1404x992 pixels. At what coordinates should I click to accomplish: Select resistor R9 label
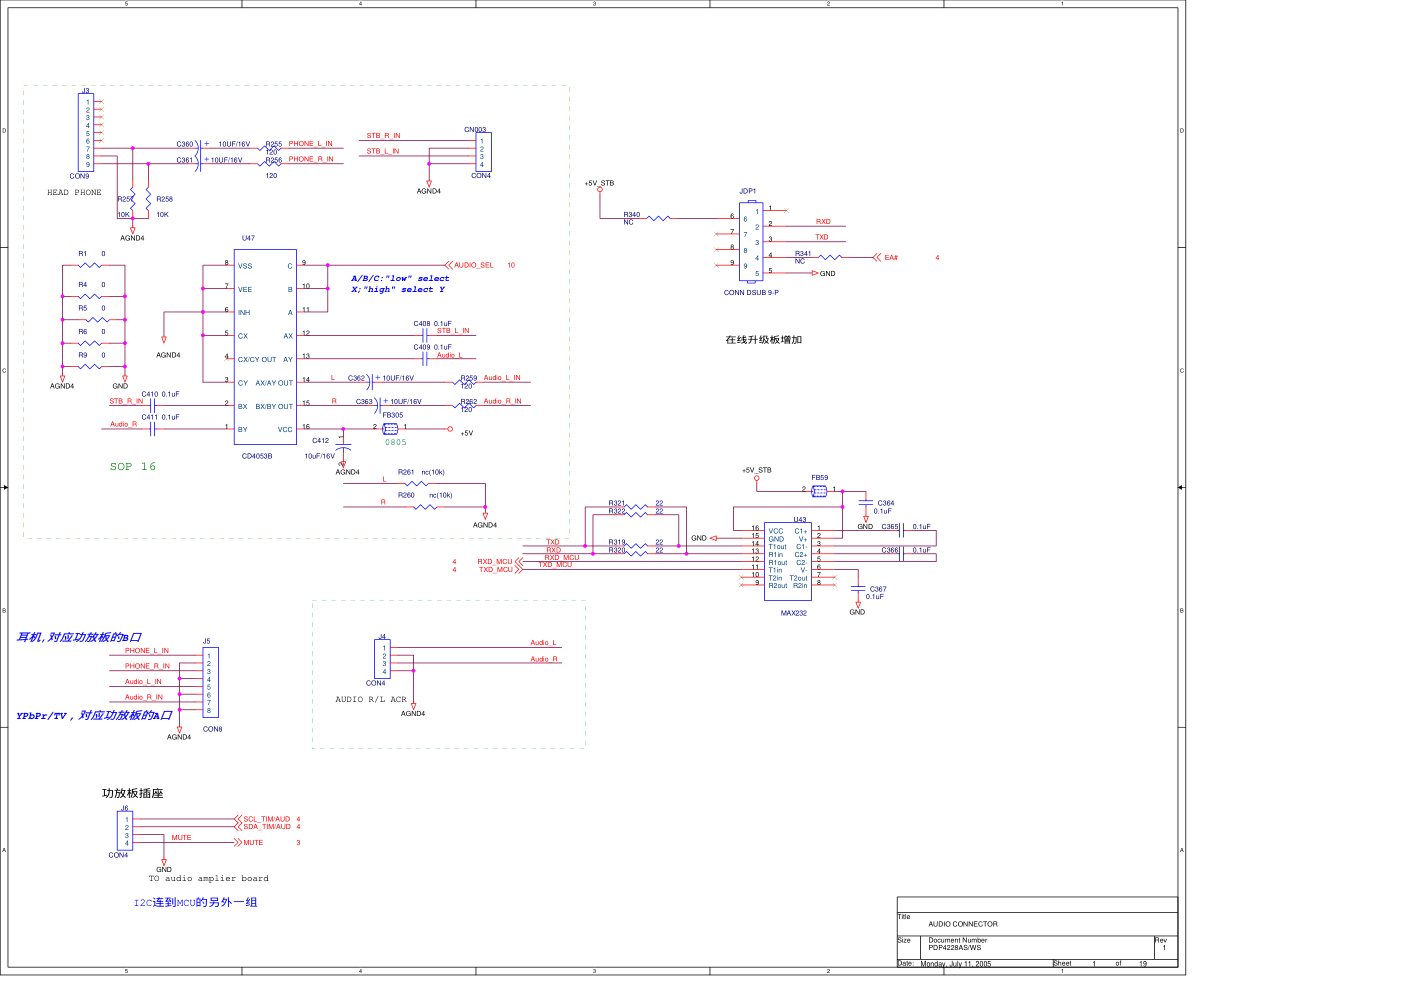[83, 355]
